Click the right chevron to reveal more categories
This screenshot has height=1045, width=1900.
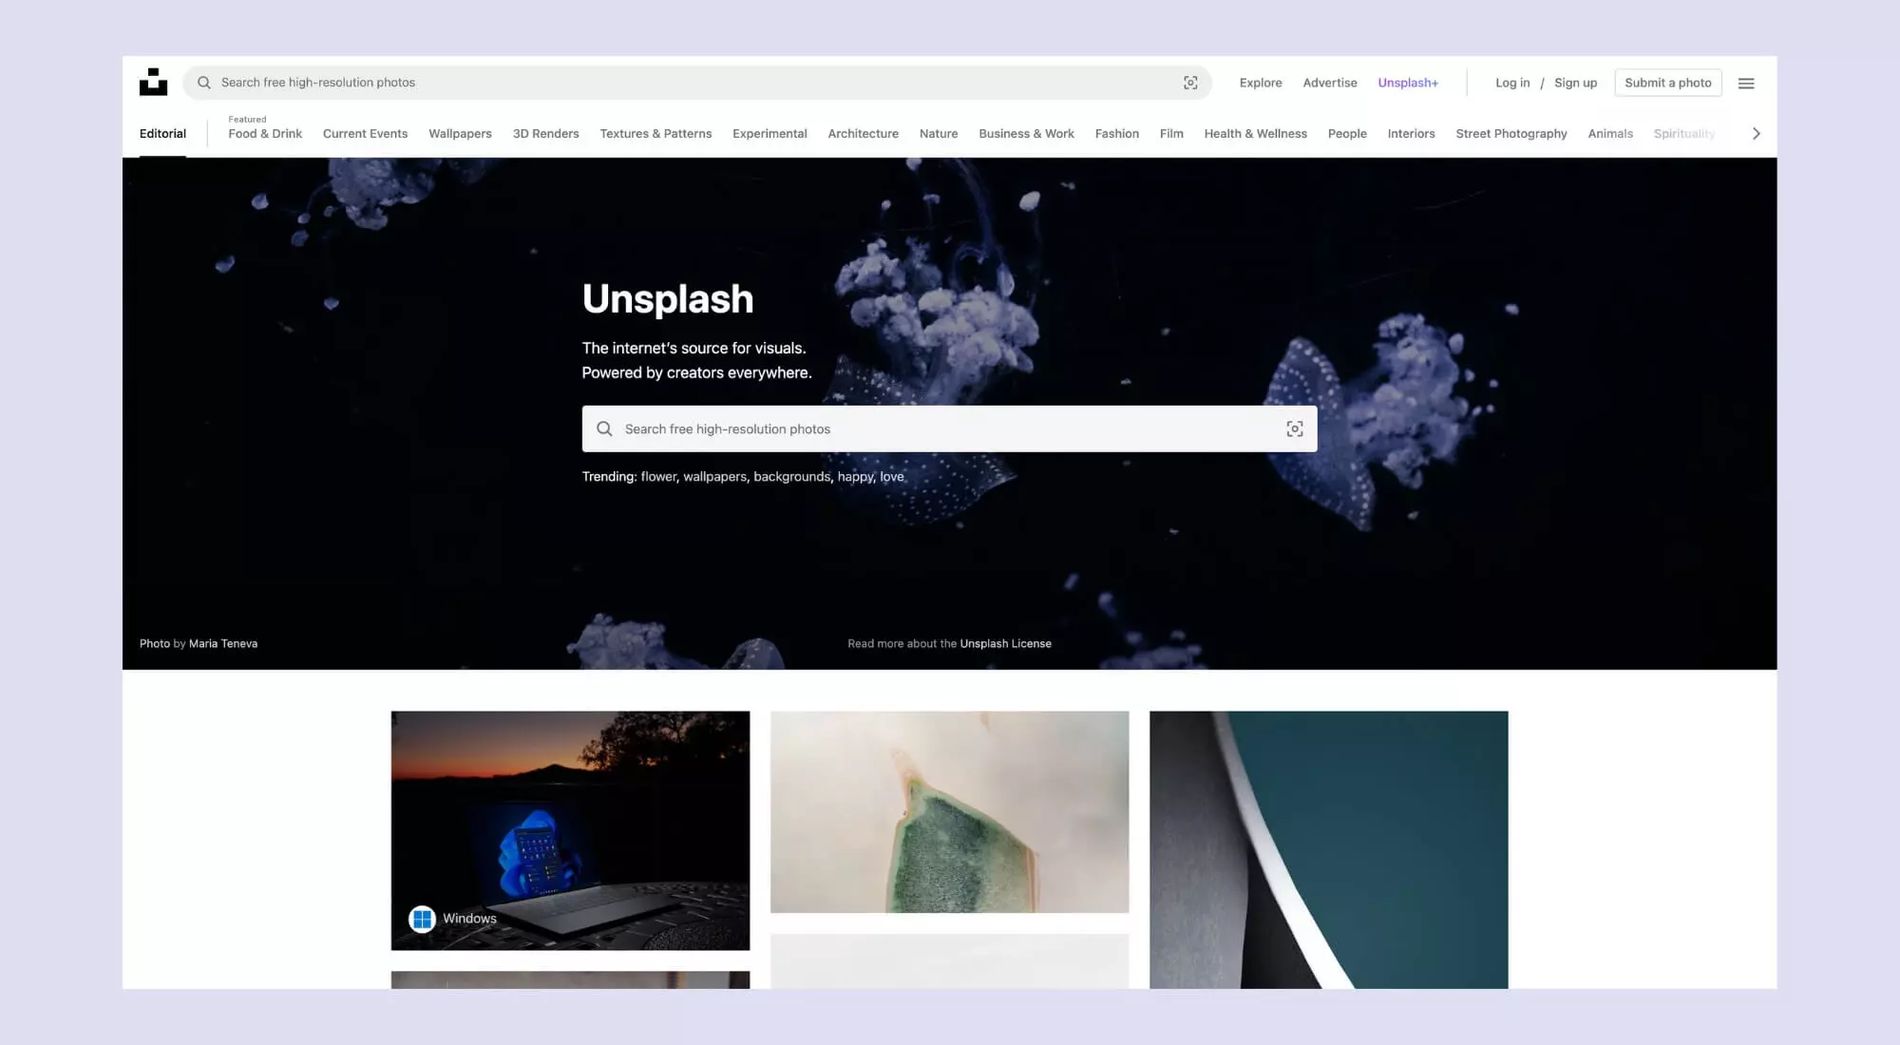(1756, 132)
